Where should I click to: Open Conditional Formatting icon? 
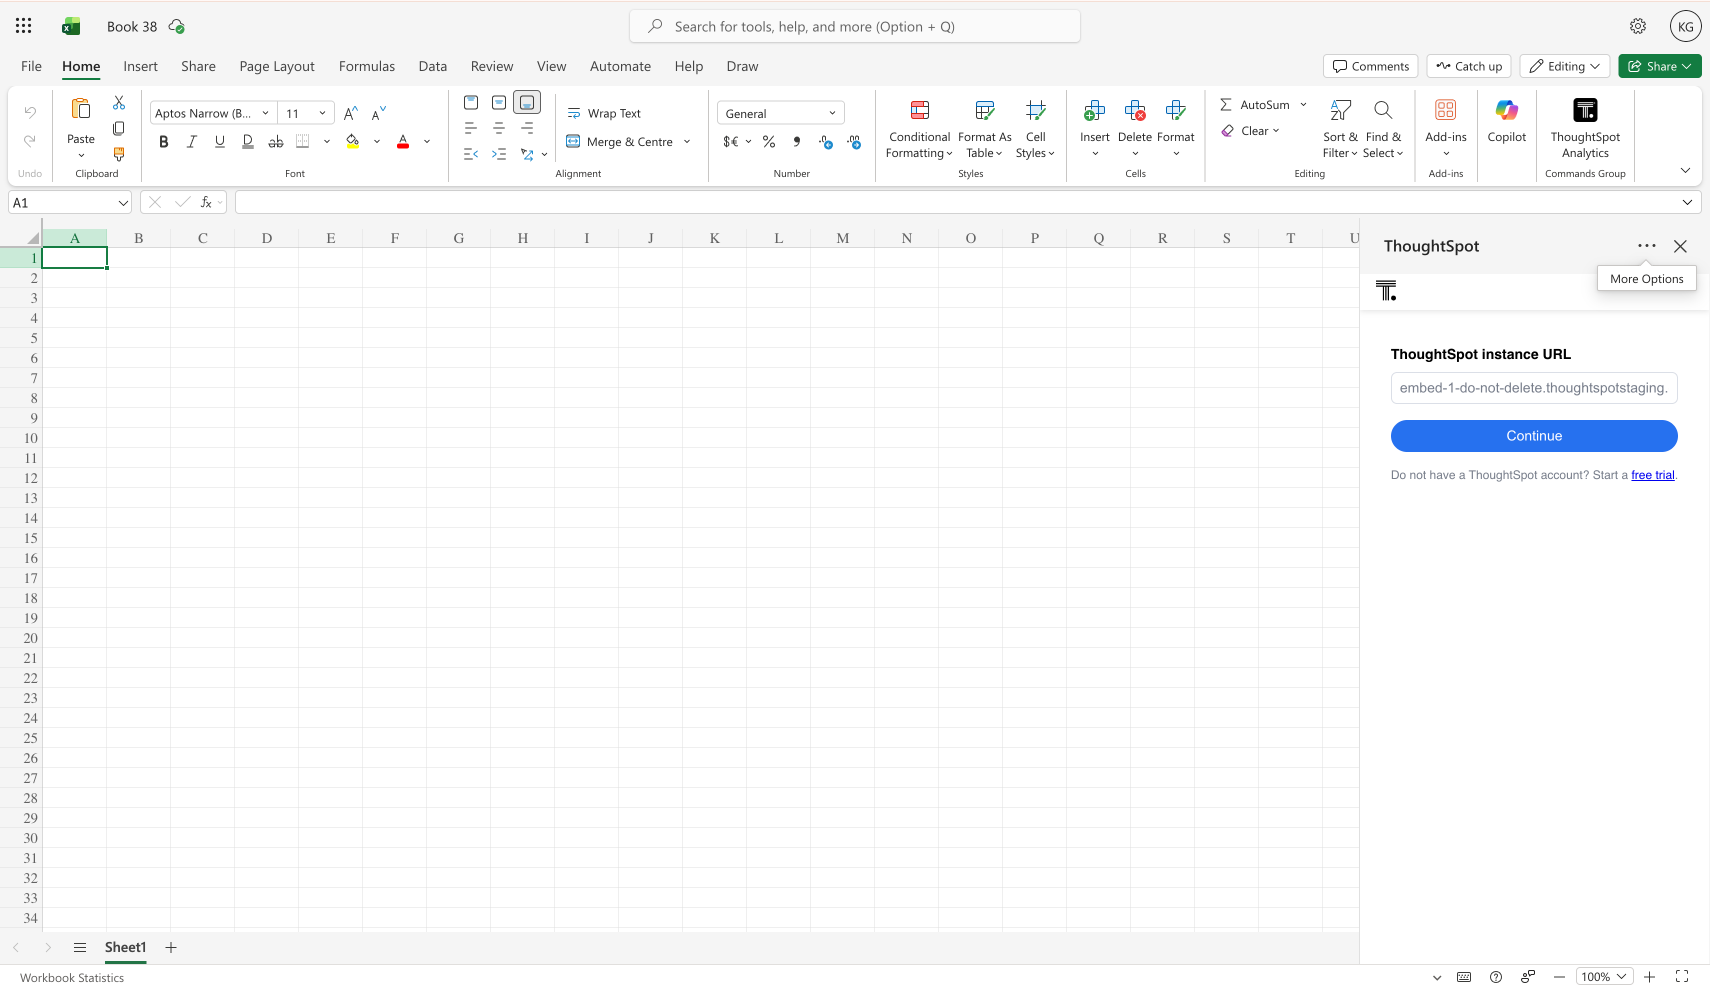[x=919, y=111]
